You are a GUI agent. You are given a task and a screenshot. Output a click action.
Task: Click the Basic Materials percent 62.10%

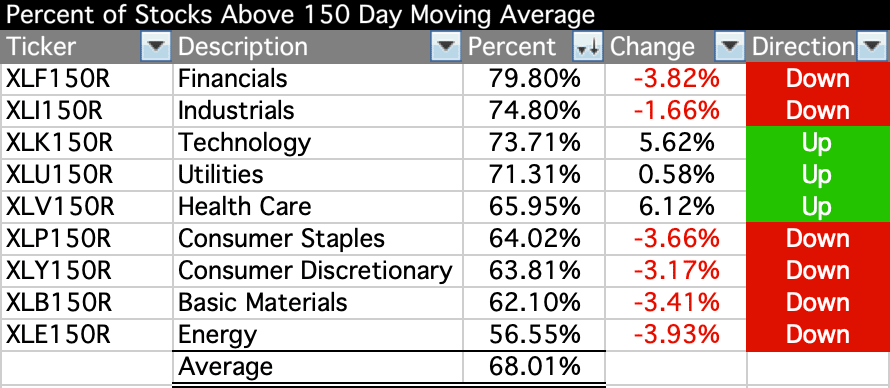534,303
